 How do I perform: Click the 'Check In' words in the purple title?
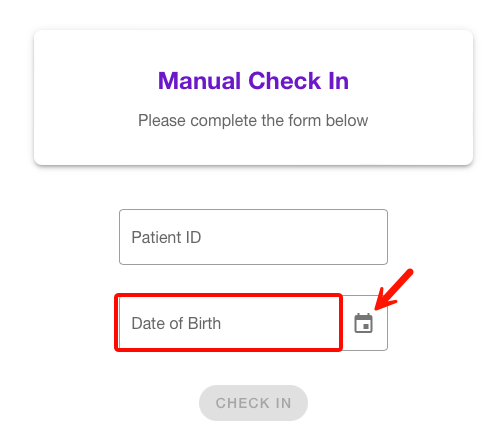pyautogui.click(x=299, y=81)
